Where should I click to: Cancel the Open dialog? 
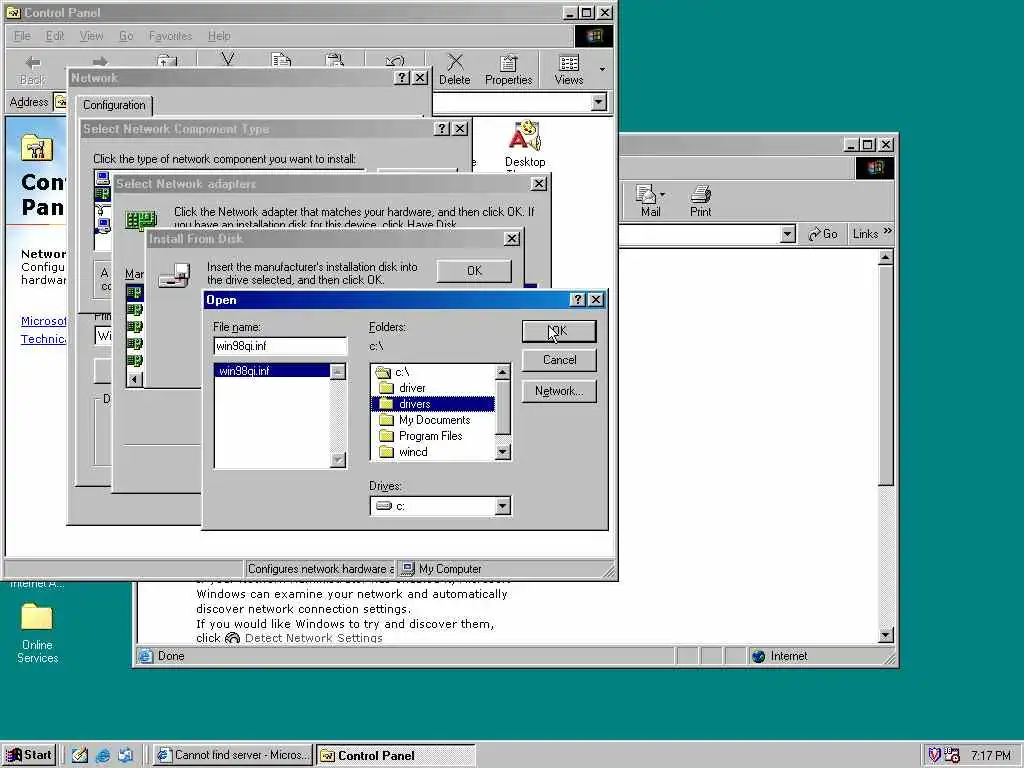[x=559, y=360]
